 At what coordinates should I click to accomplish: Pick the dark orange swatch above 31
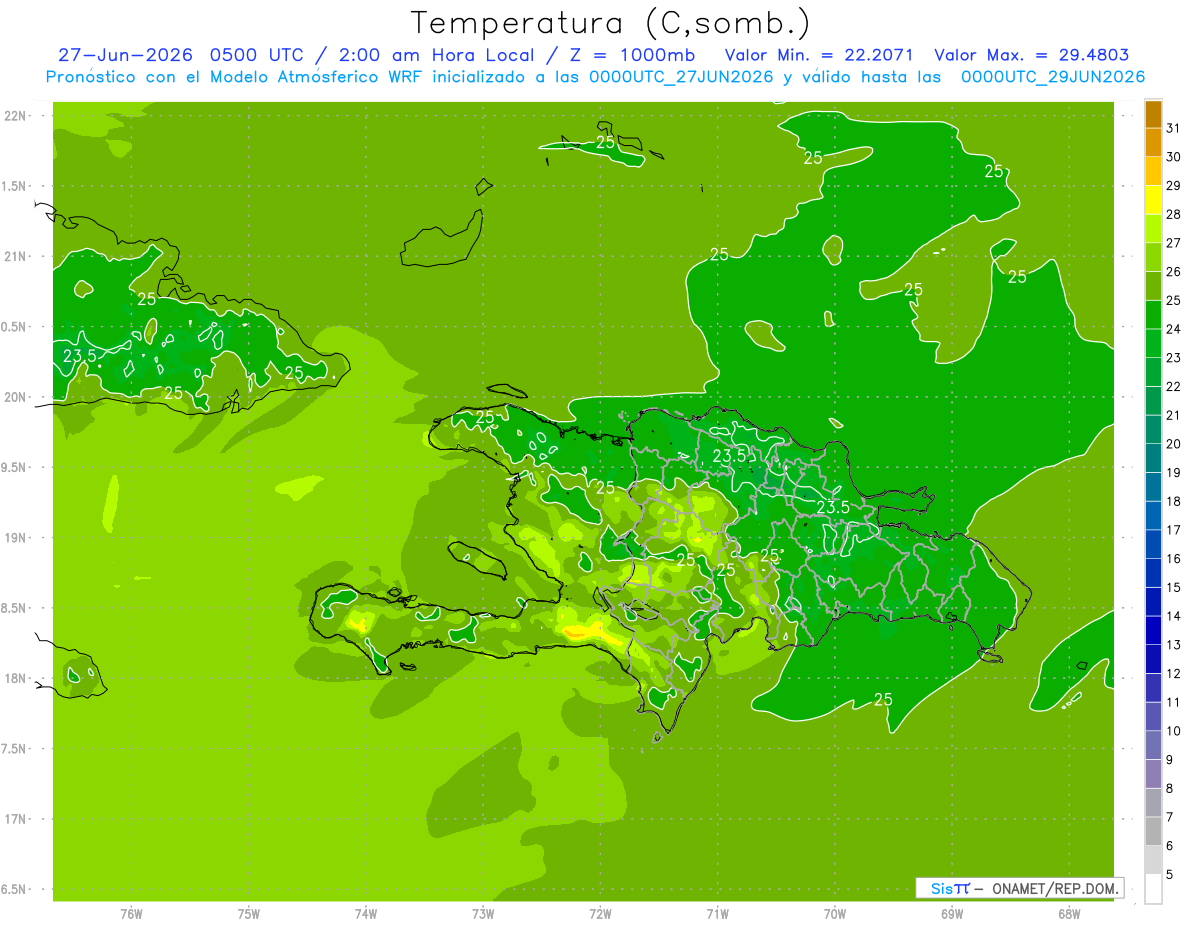tap(1153, 114)
